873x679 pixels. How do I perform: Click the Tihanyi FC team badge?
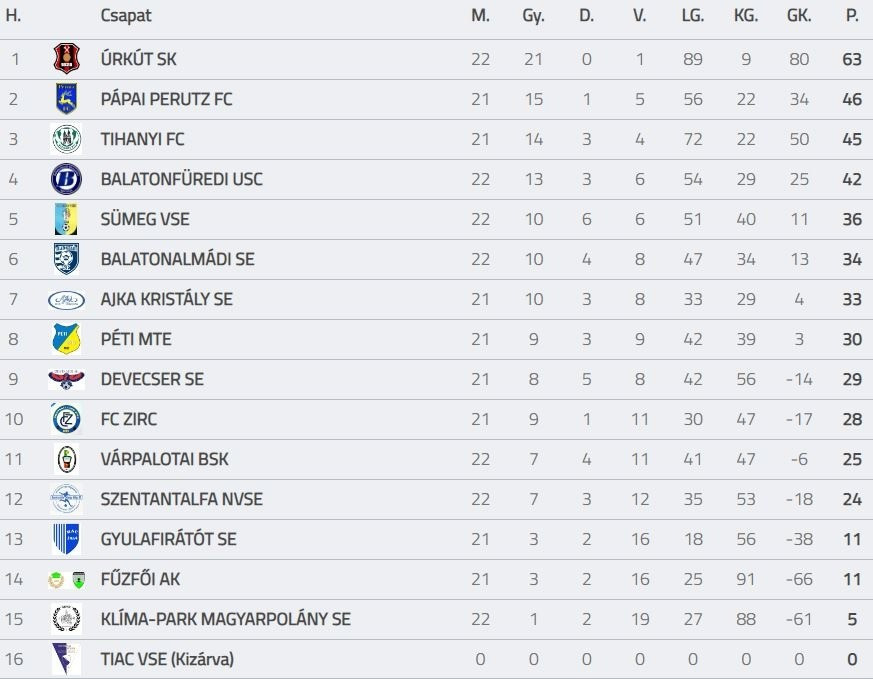(66, 140)
